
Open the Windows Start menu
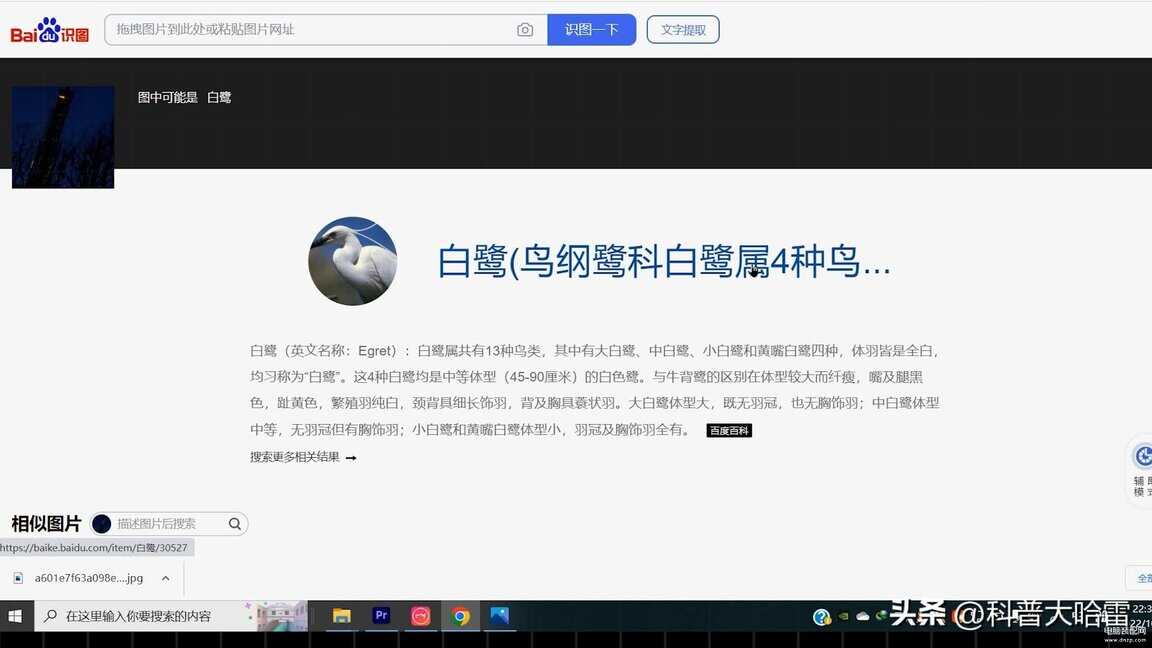[x=16, y=616]
